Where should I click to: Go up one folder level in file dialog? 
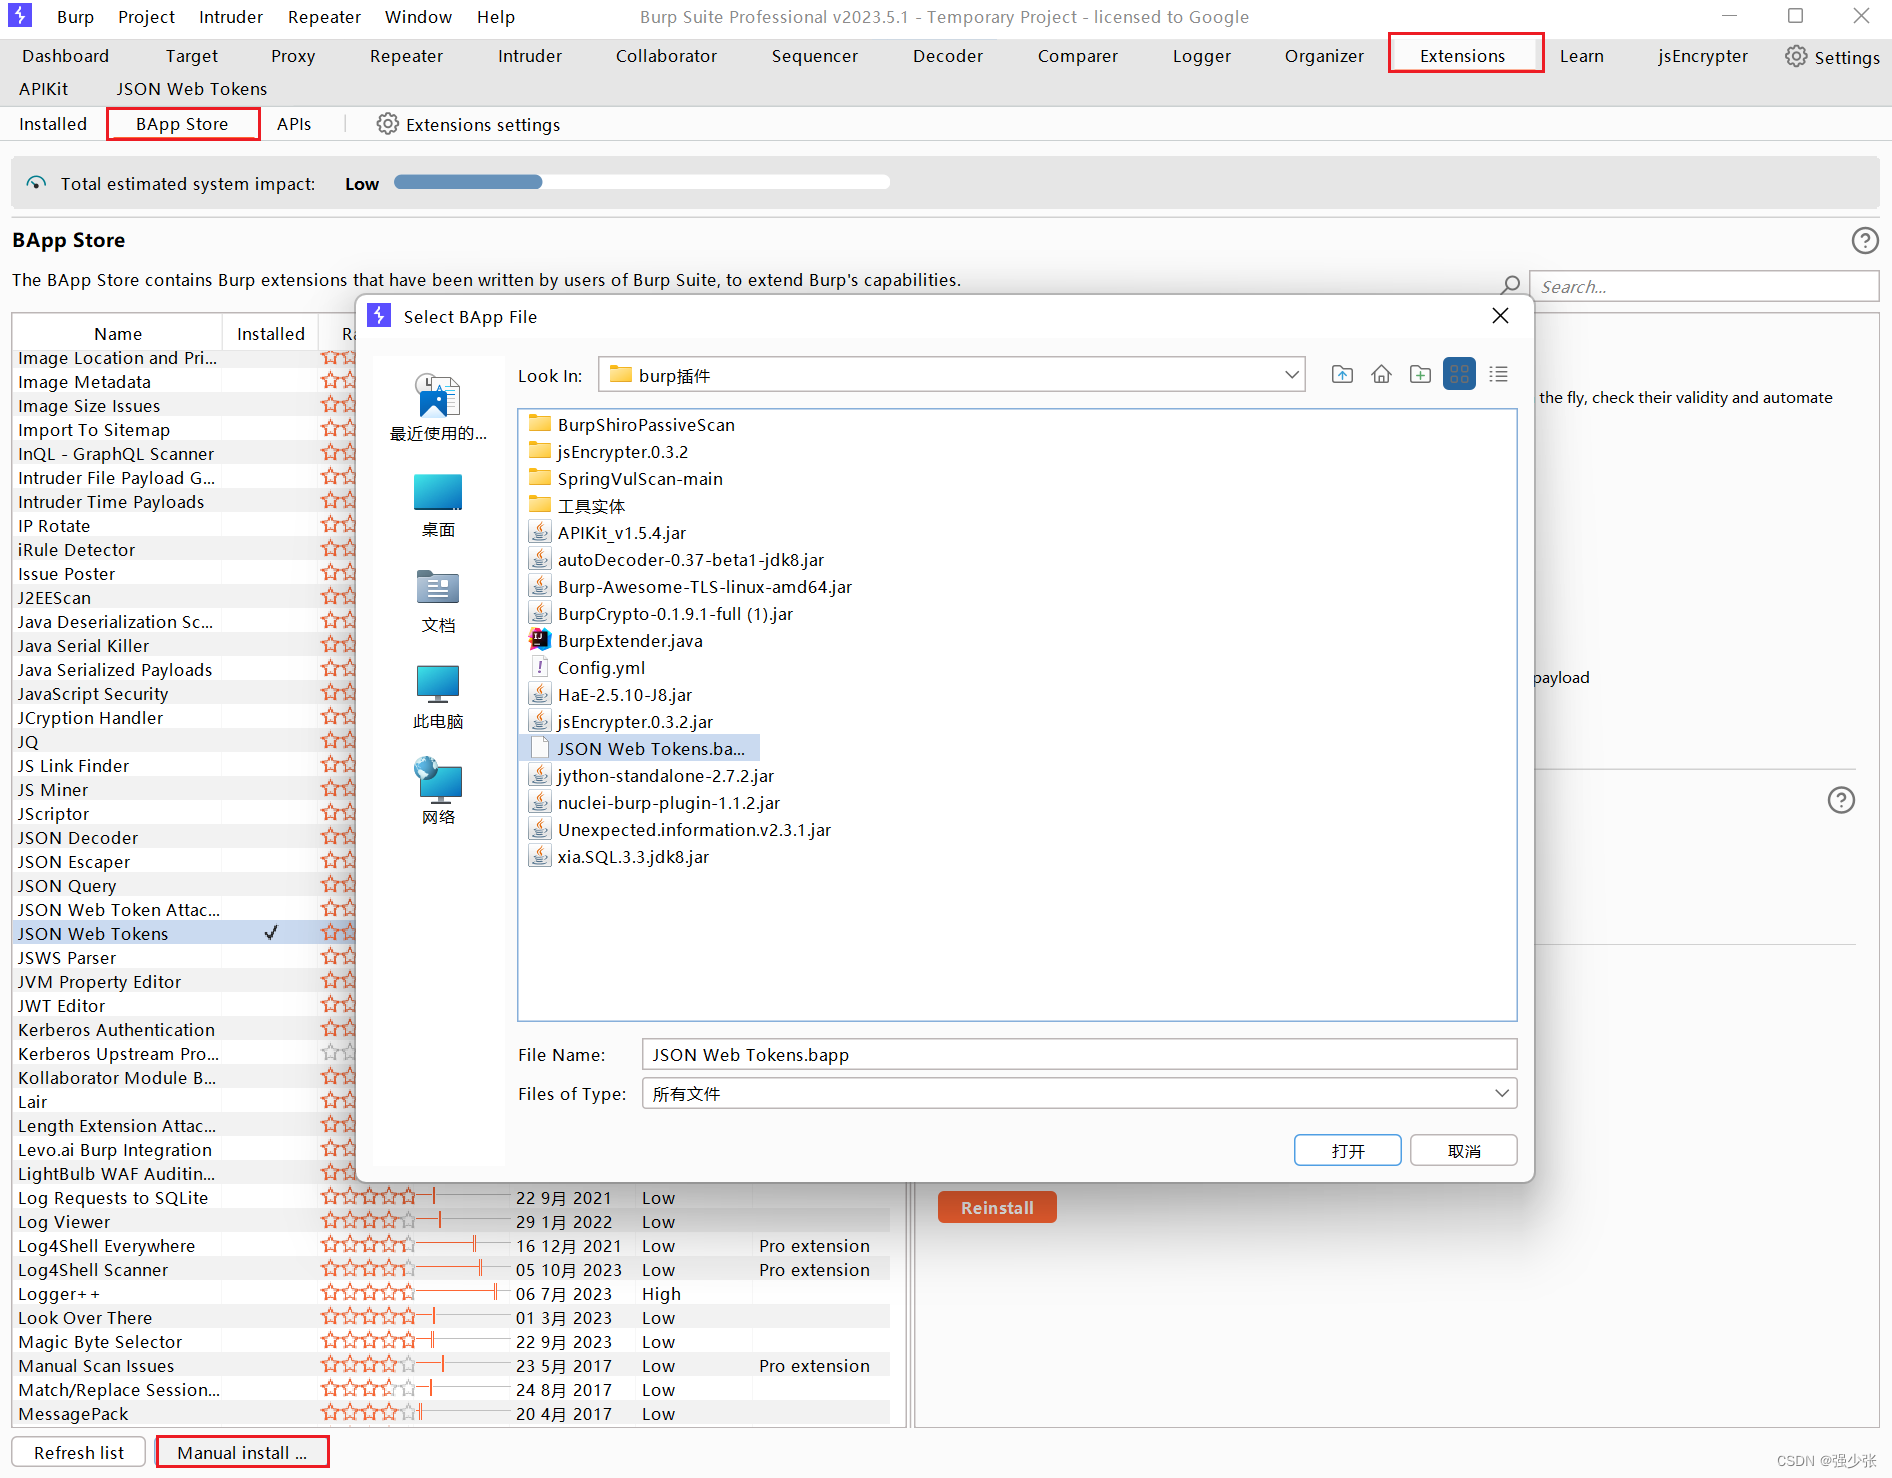(1342, 375)
